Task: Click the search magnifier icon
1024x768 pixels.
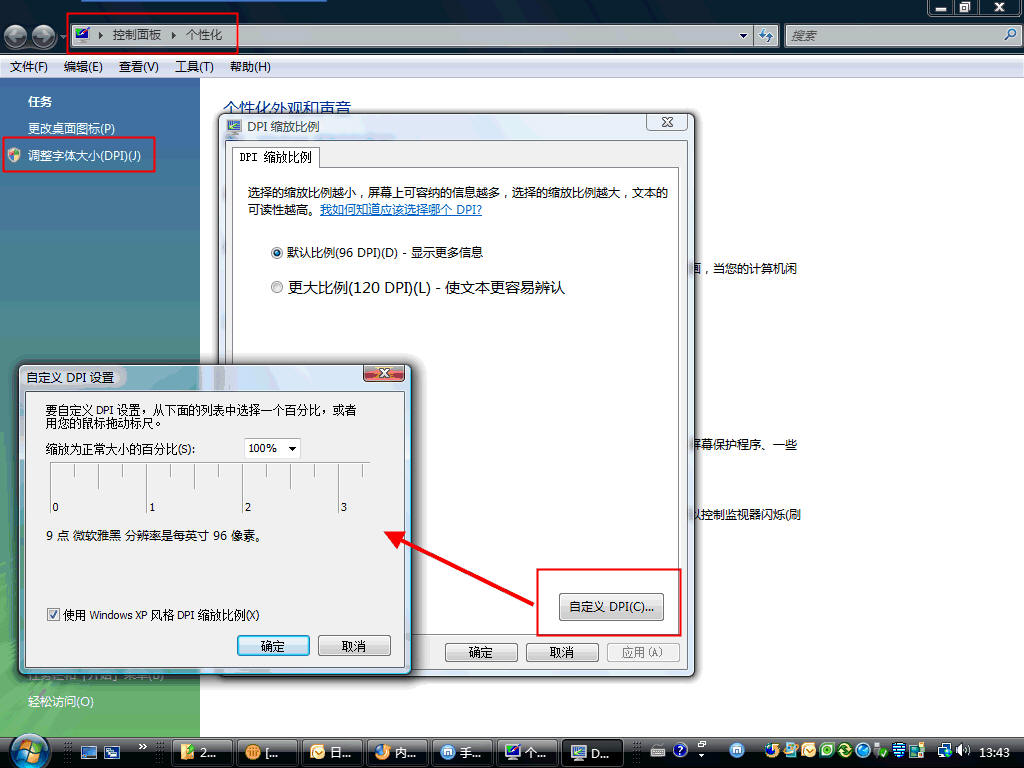Action: tap(1010, 35)
